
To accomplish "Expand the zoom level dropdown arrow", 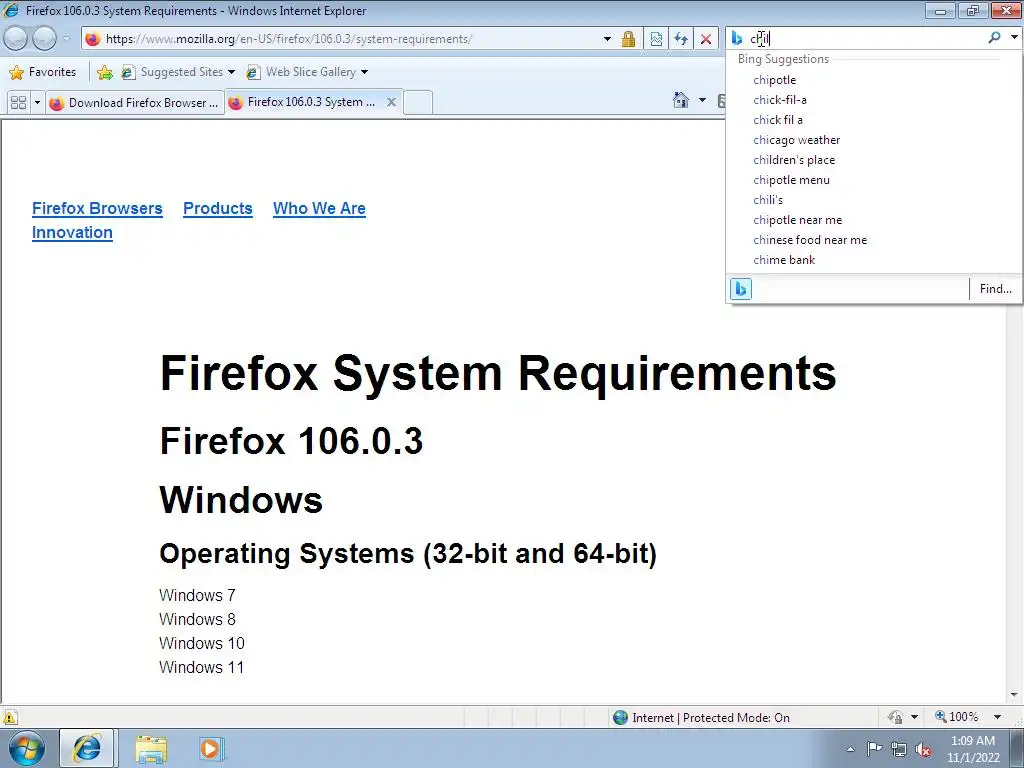I will tap(997, 717).
